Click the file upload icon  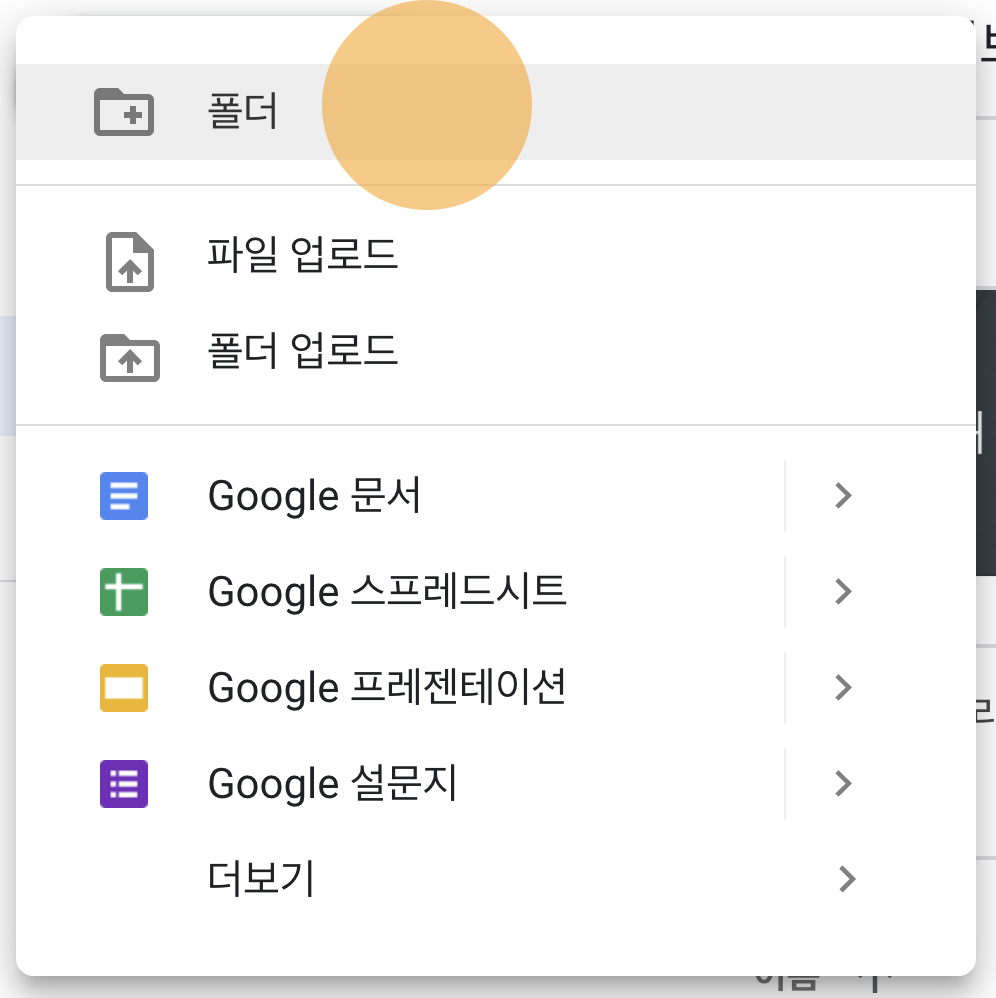[130, 262]
